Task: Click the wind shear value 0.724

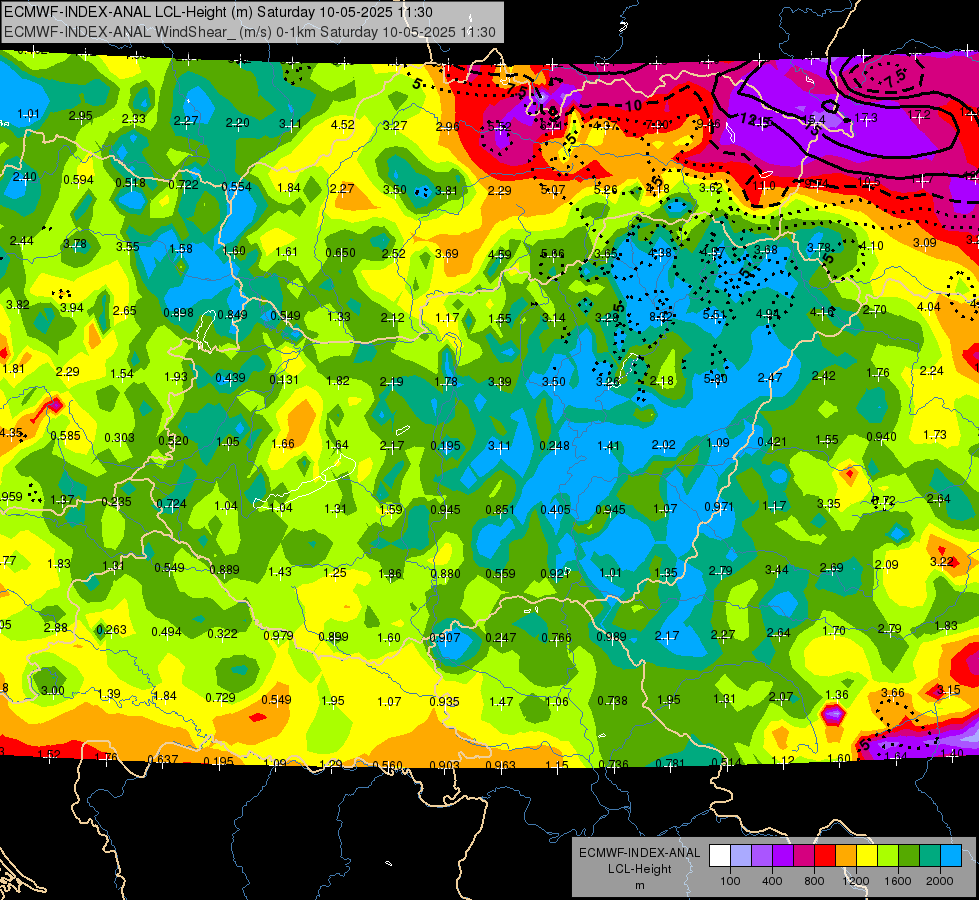Action: pyautogui.click(x=171, y=504)
